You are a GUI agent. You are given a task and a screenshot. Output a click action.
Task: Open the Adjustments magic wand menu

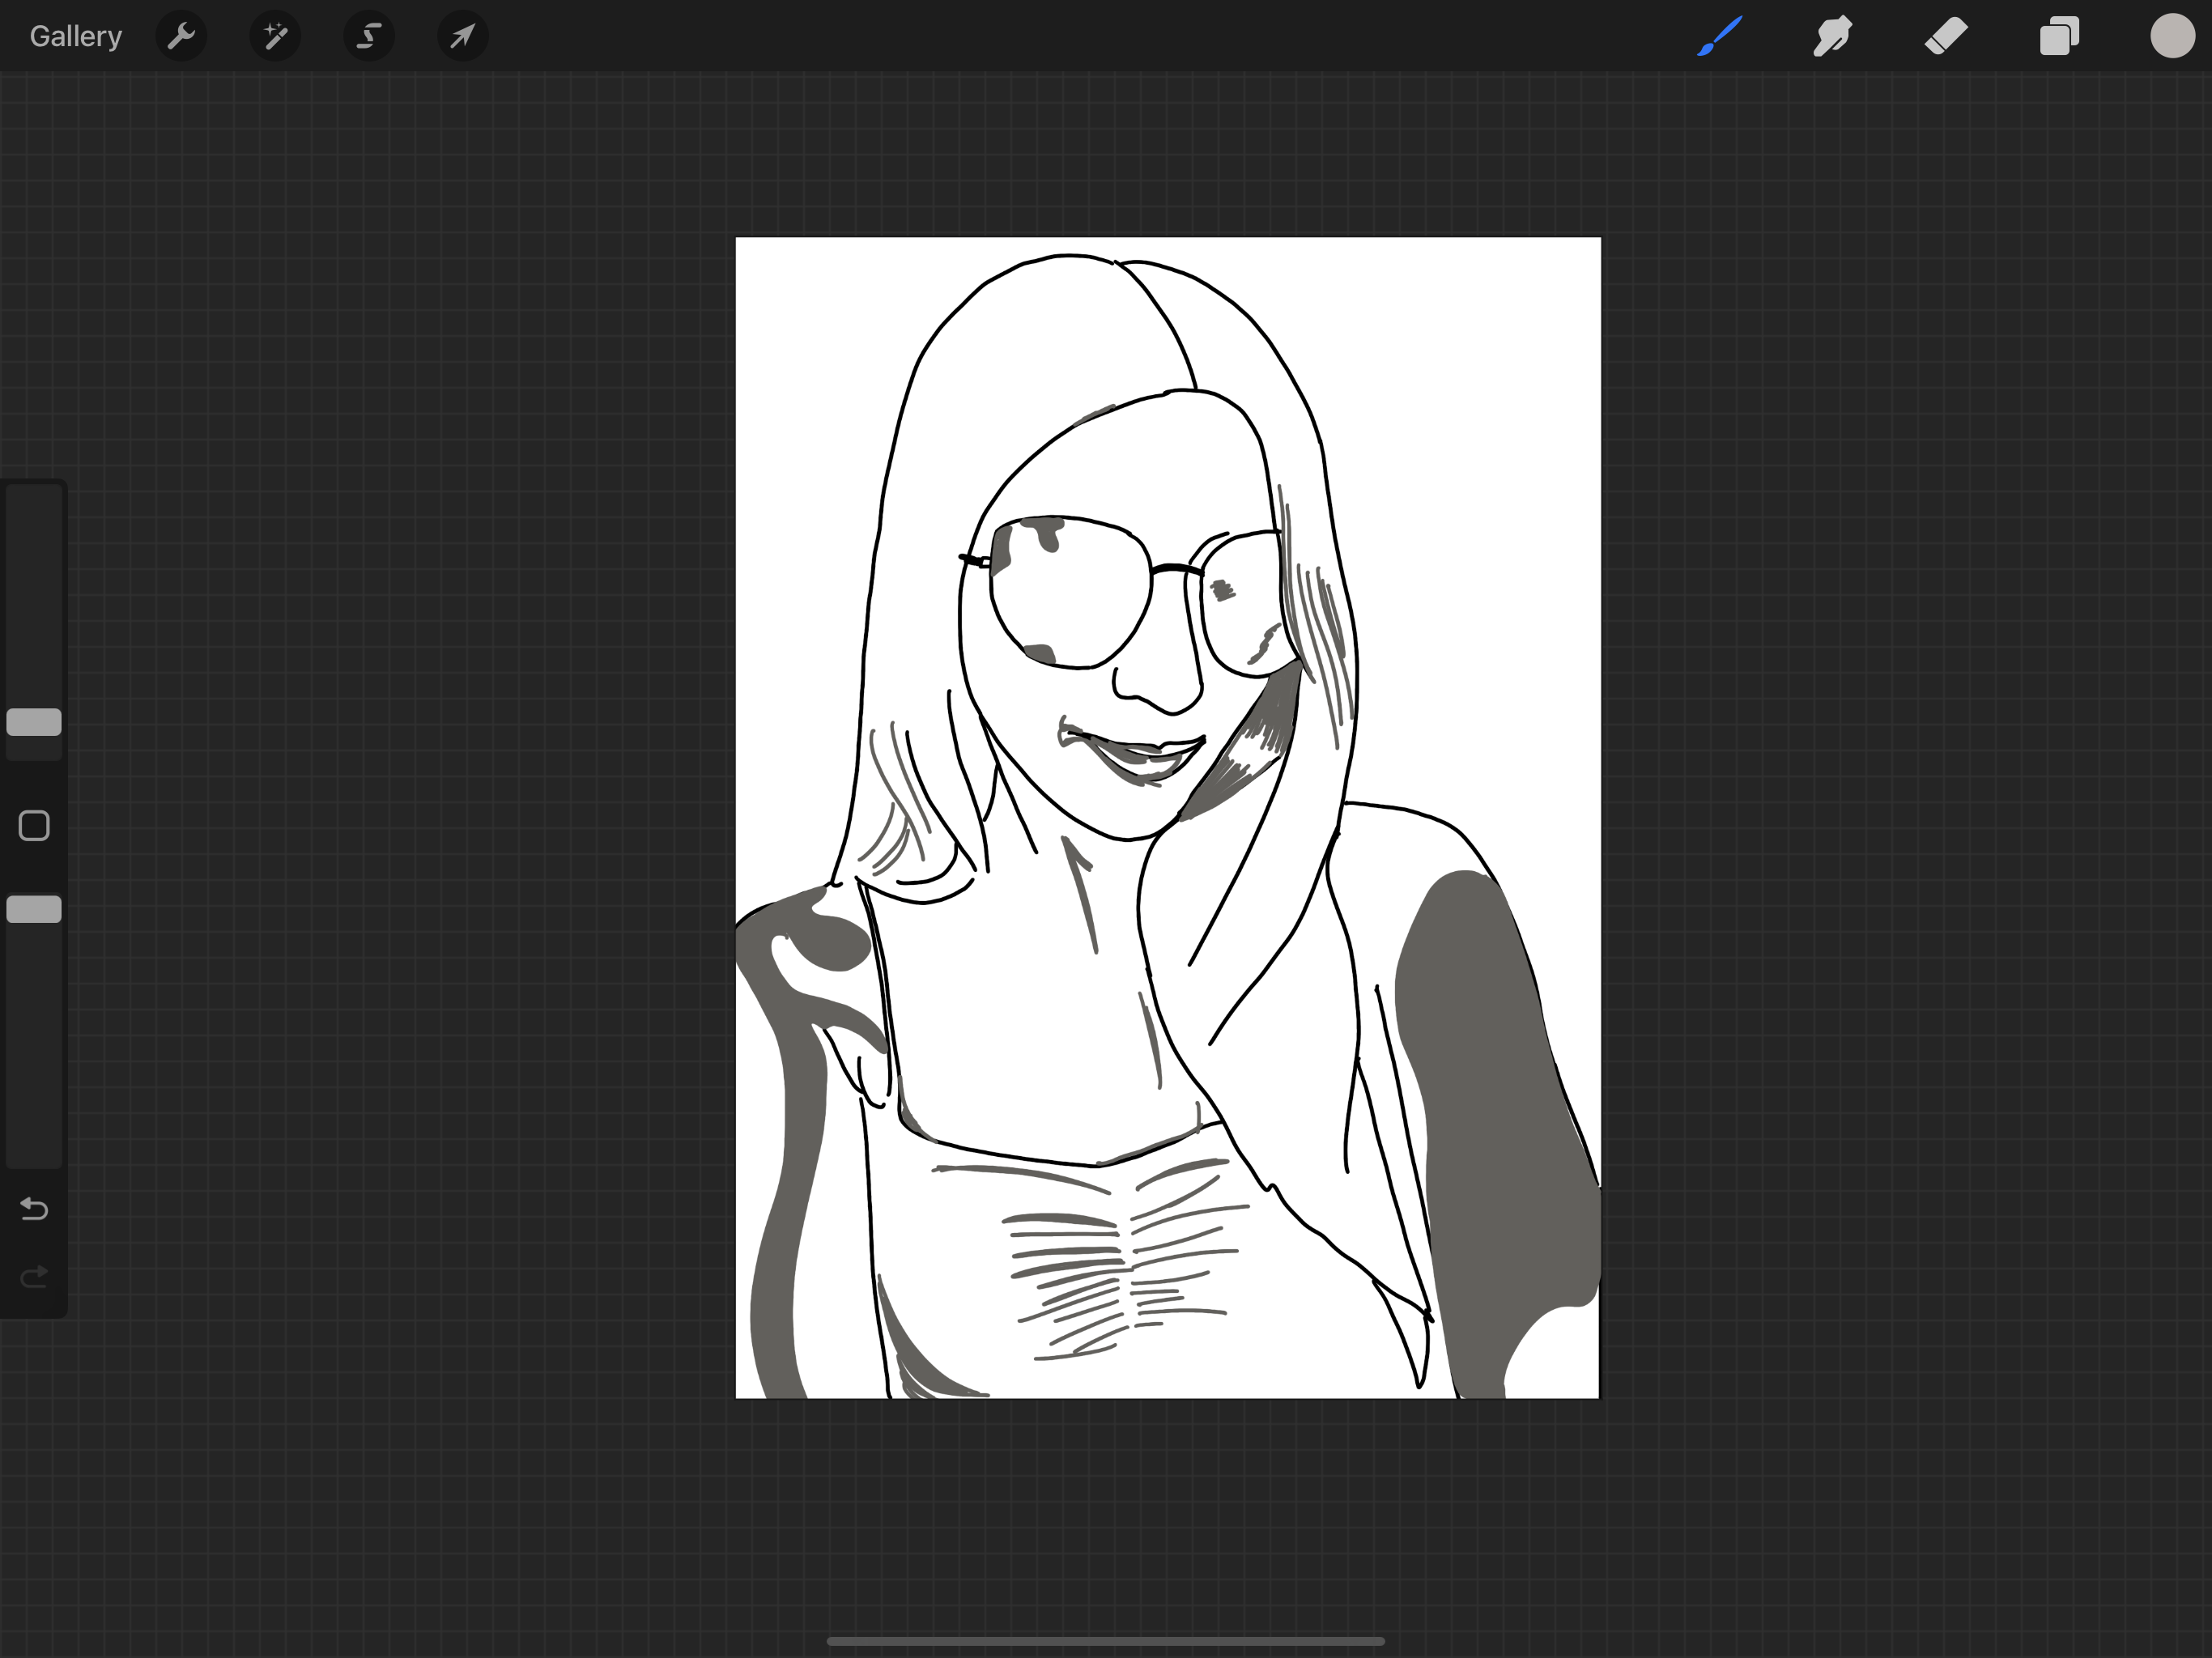[275, 37]
